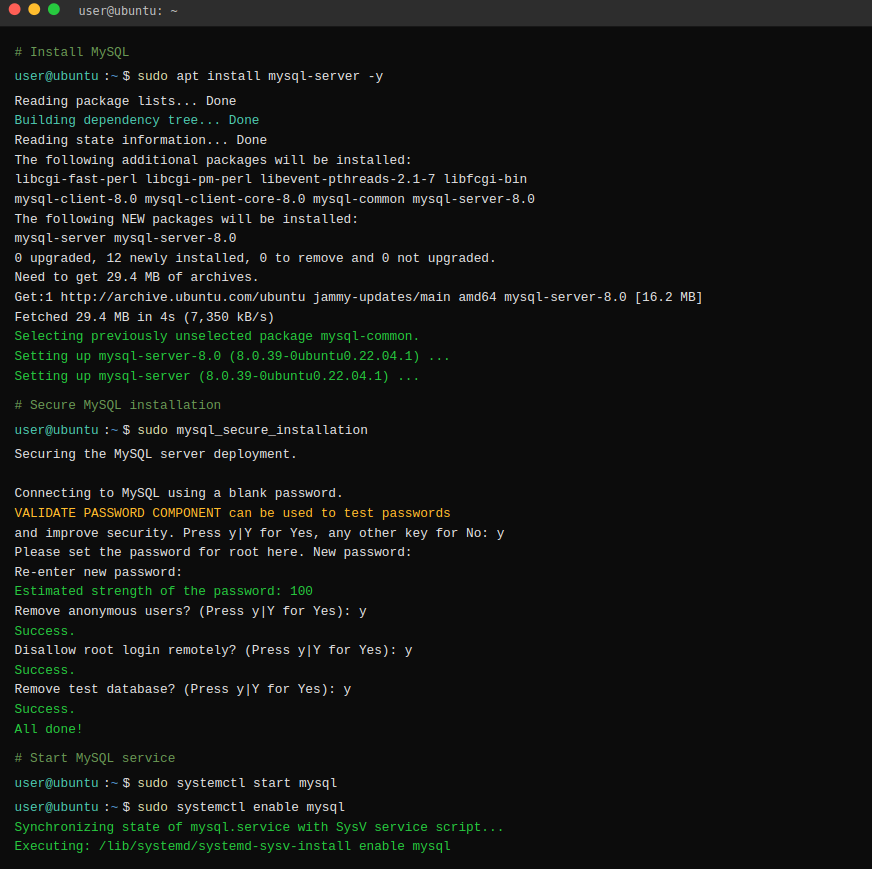Click 'Fetched 29.4 MB in 4s' line

click(x=144, y=317)
